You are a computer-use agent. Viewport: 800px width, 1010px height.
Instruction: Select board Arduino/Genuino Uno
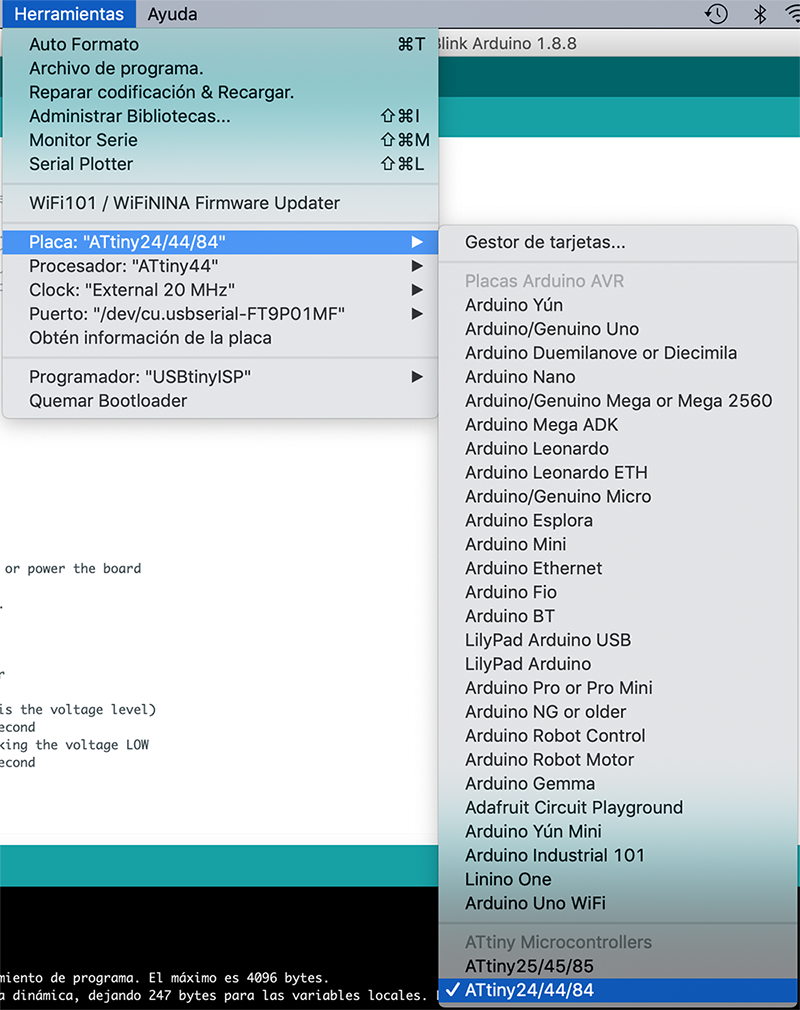618,329
